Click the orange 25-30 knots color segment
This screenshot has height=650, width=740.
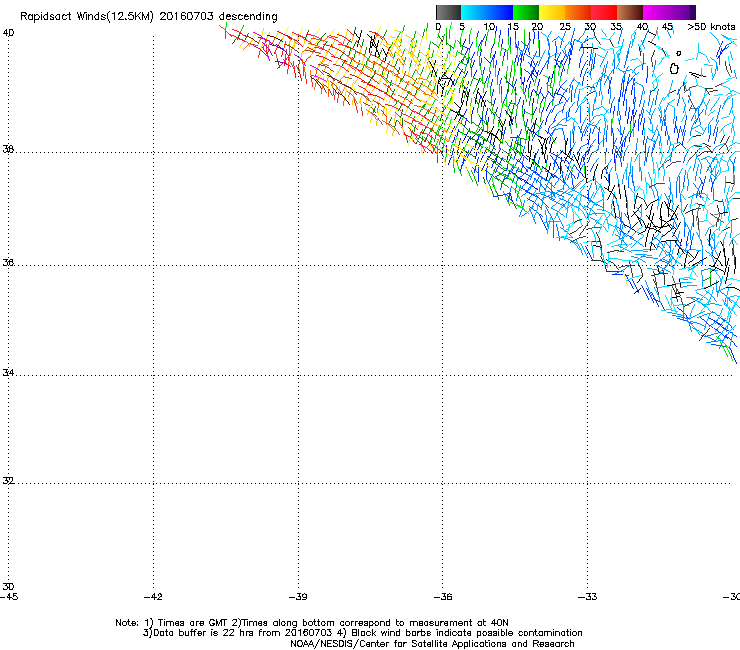tap(578, 12)
